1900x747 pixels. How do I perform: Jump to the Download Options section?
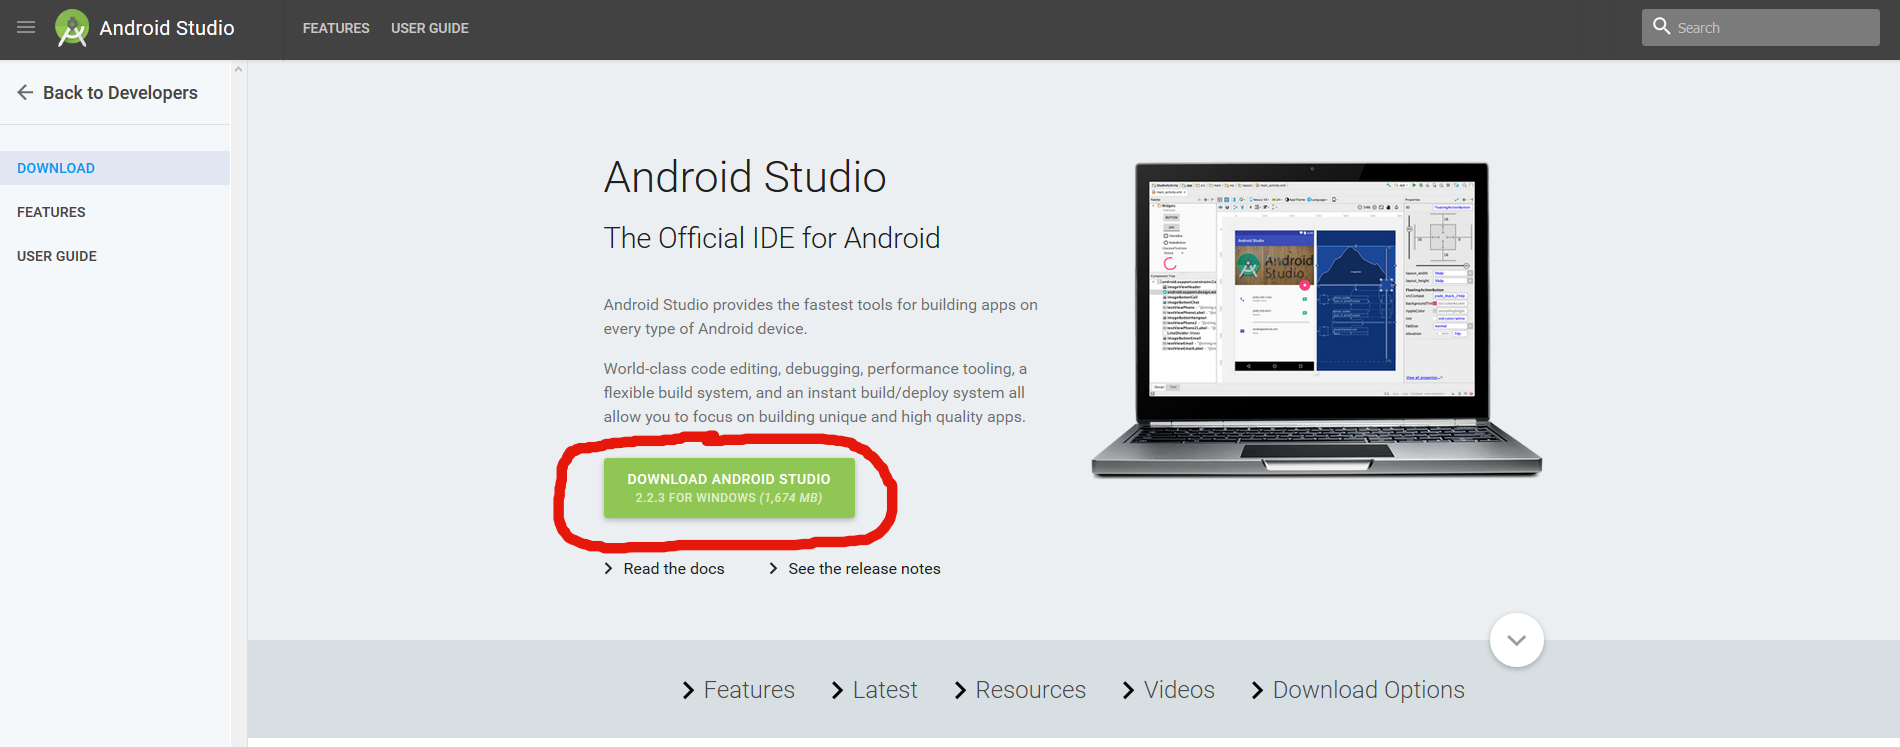[1368, 690]
